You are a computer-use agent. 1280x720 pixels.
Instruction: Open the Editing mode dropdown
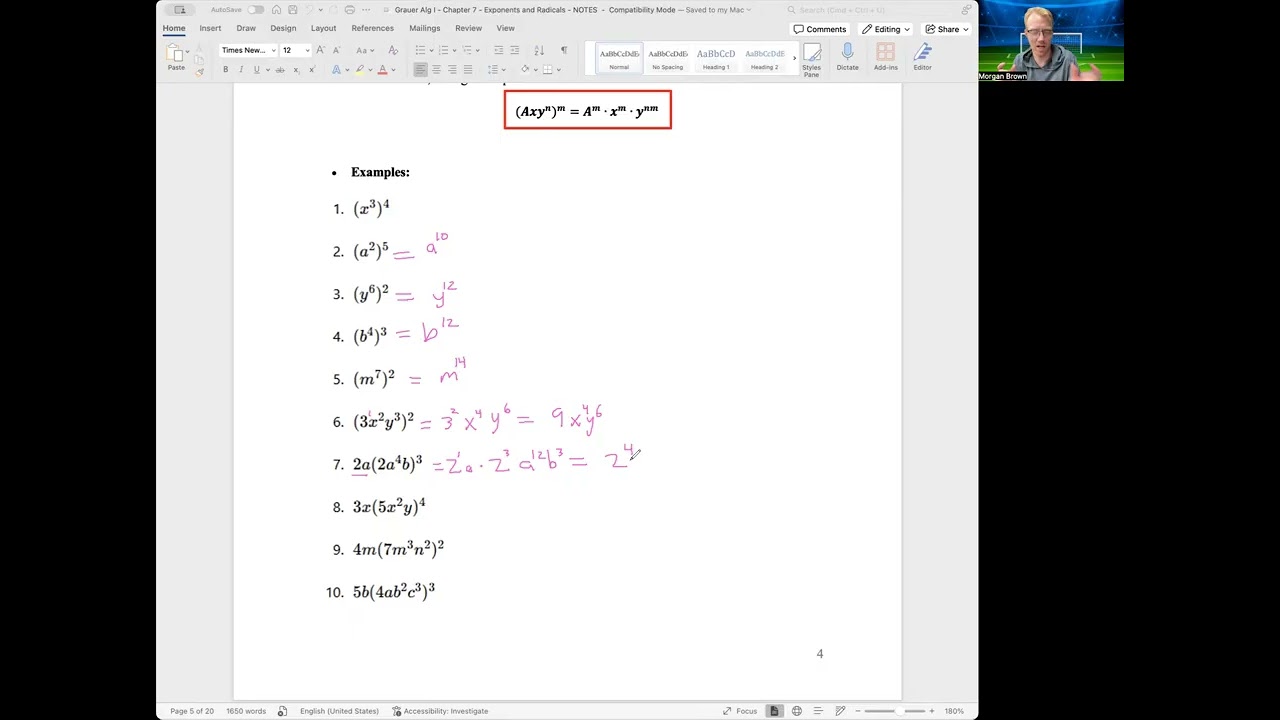(886, 29)
